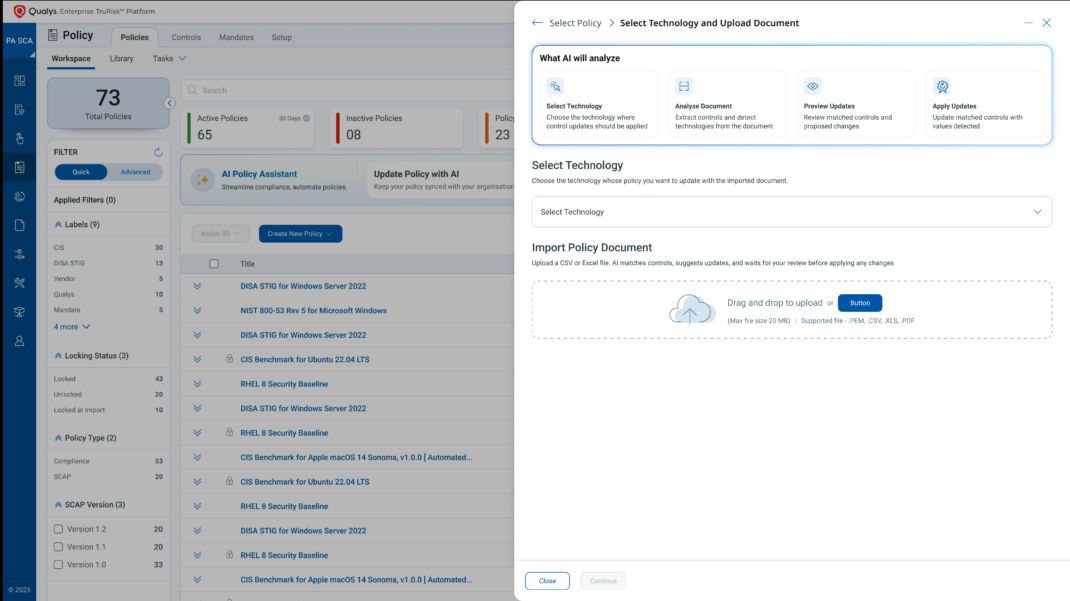The image size is (1070, 601).
Task: Click the 30 Days info icon
Action: pyautogui.click(x=306, y=118)
